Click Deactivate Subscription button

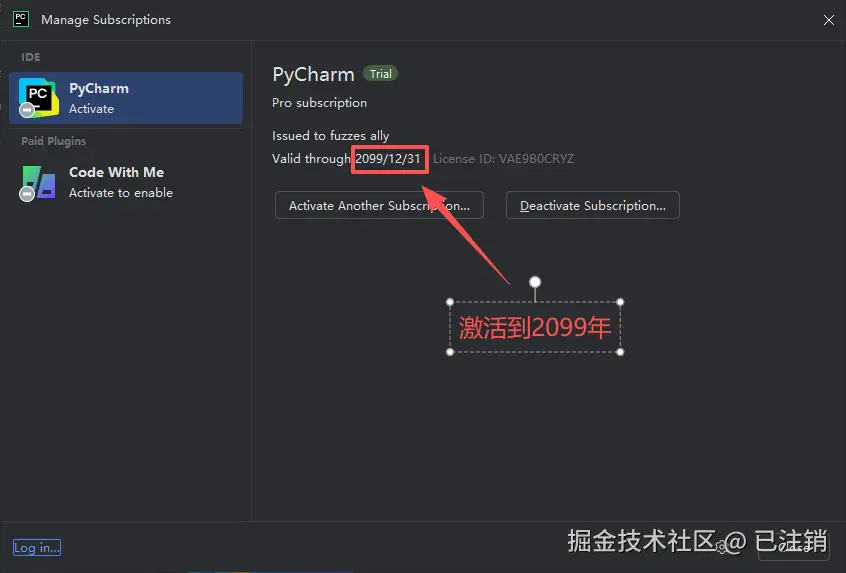[592, 206]
